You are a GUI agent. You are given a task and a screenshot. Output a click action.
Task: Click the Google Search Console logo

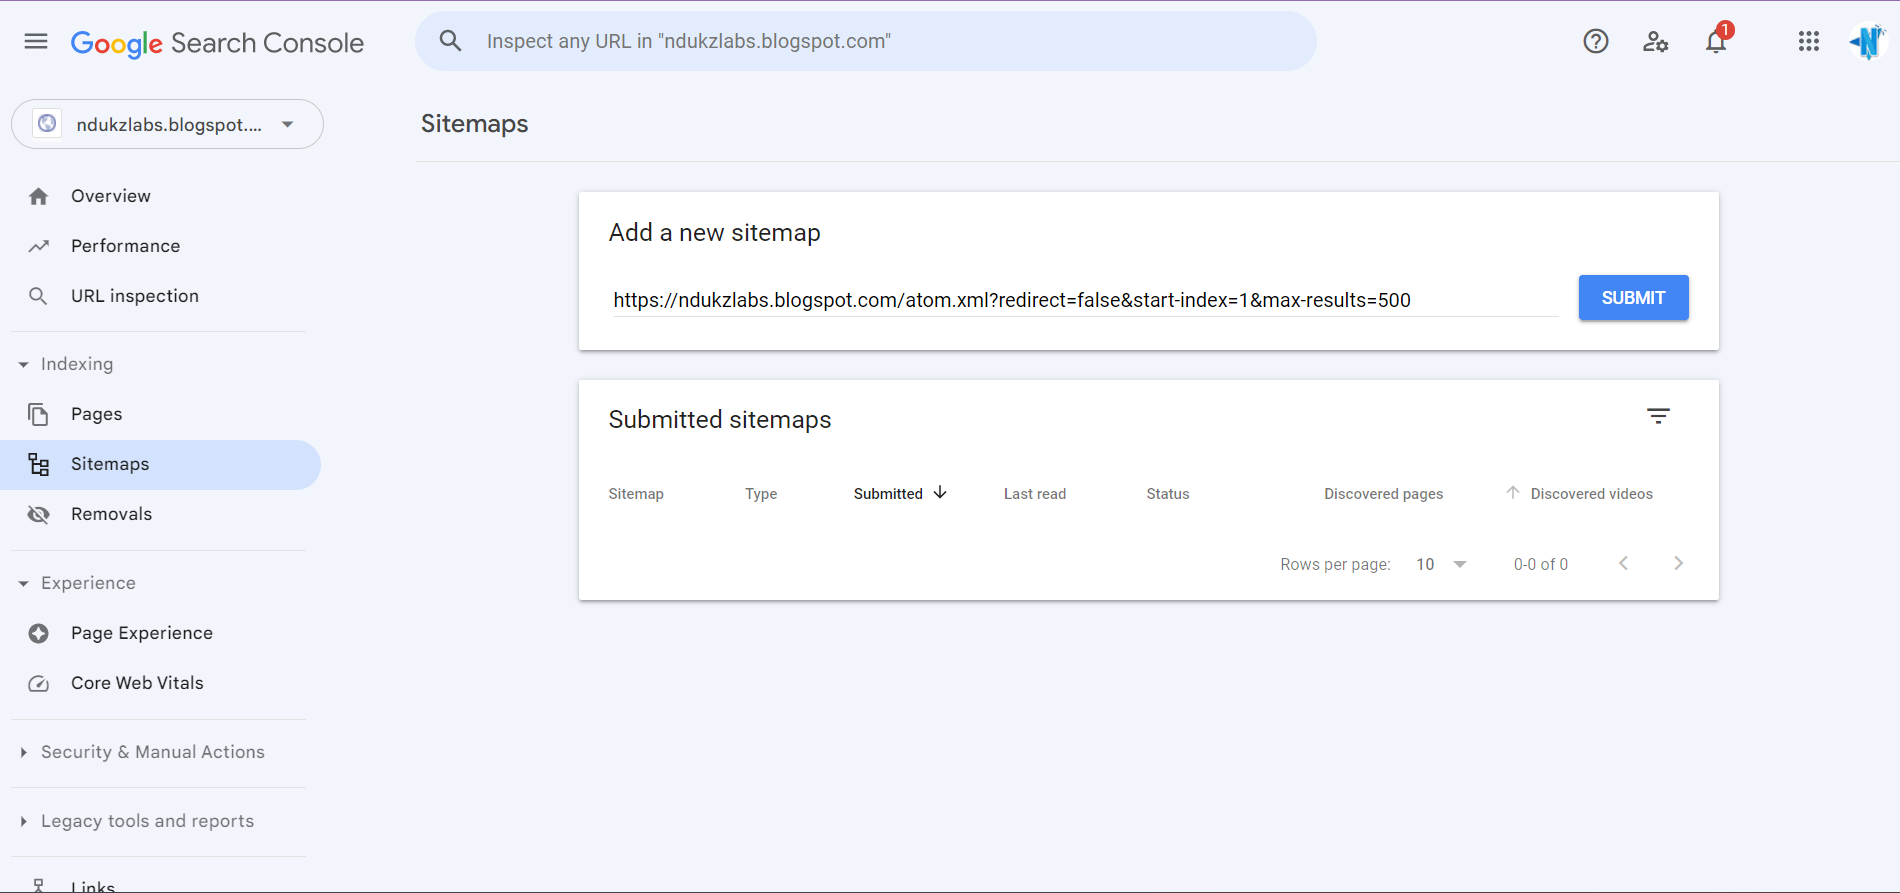[x=217, y=43]
